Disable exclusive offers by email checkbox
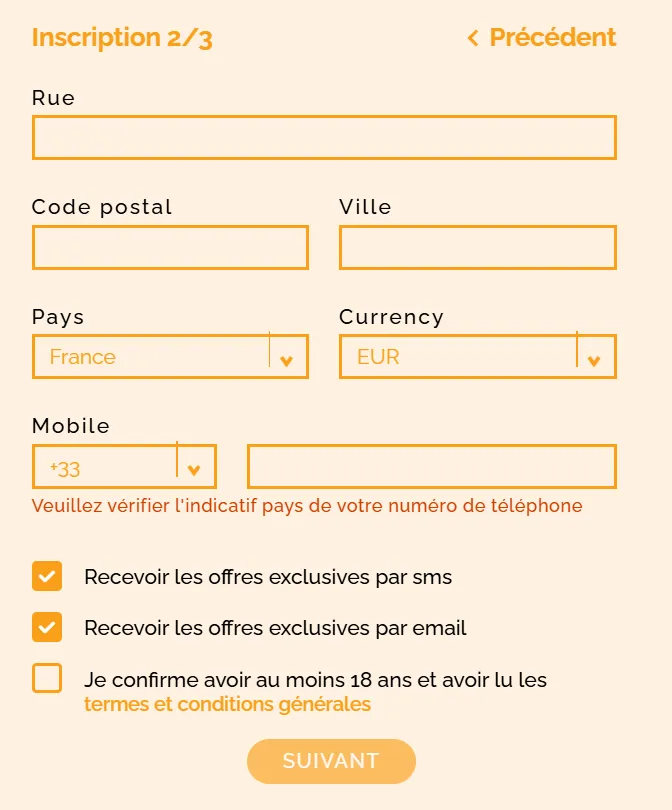The height and width of the screenshot is (810, 672). 47,628
